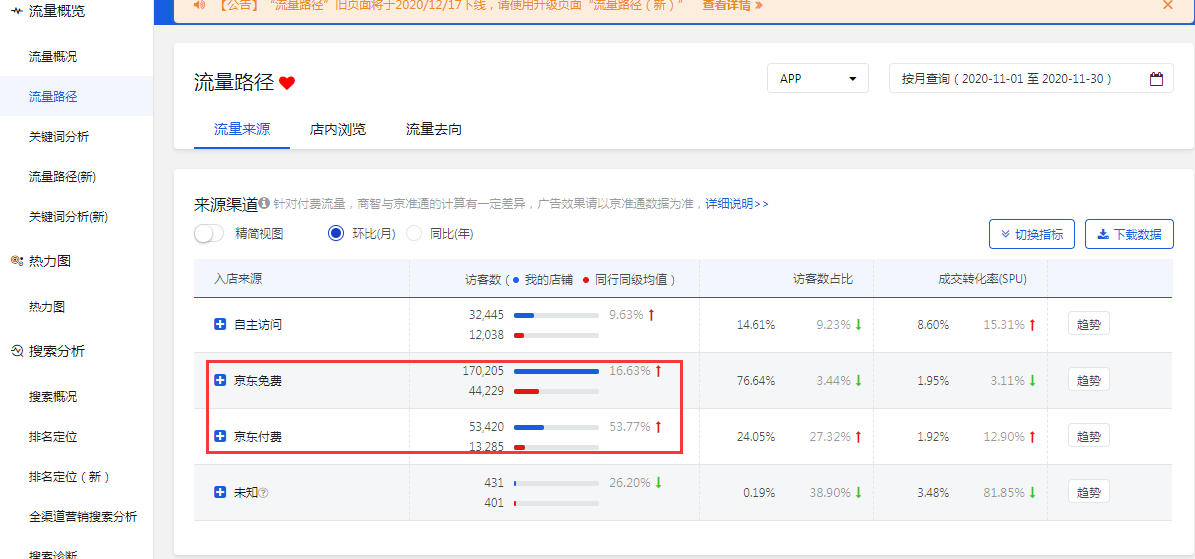The height and width of the screenshot is (559, 1195).
Task: Click the 76.64% visitor share value
Action: (756, 380)
